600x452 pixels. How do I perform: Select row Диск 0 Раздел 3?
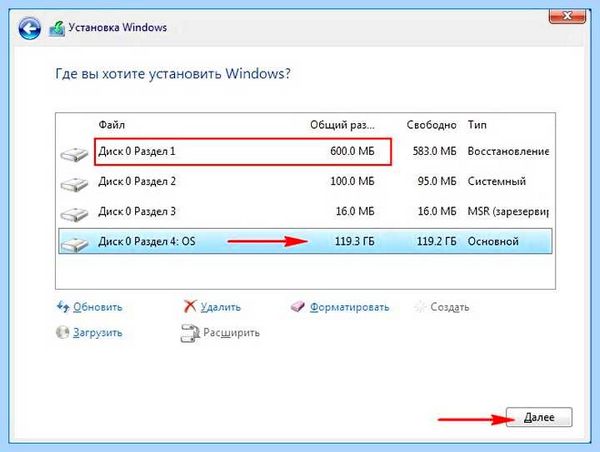(x=305, y=212)
